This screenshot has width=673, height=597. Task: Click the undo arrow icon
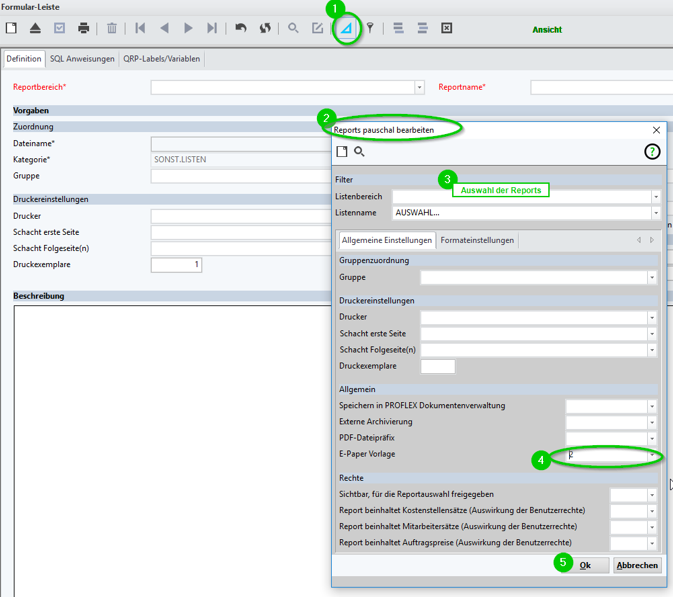pos(241,28)
